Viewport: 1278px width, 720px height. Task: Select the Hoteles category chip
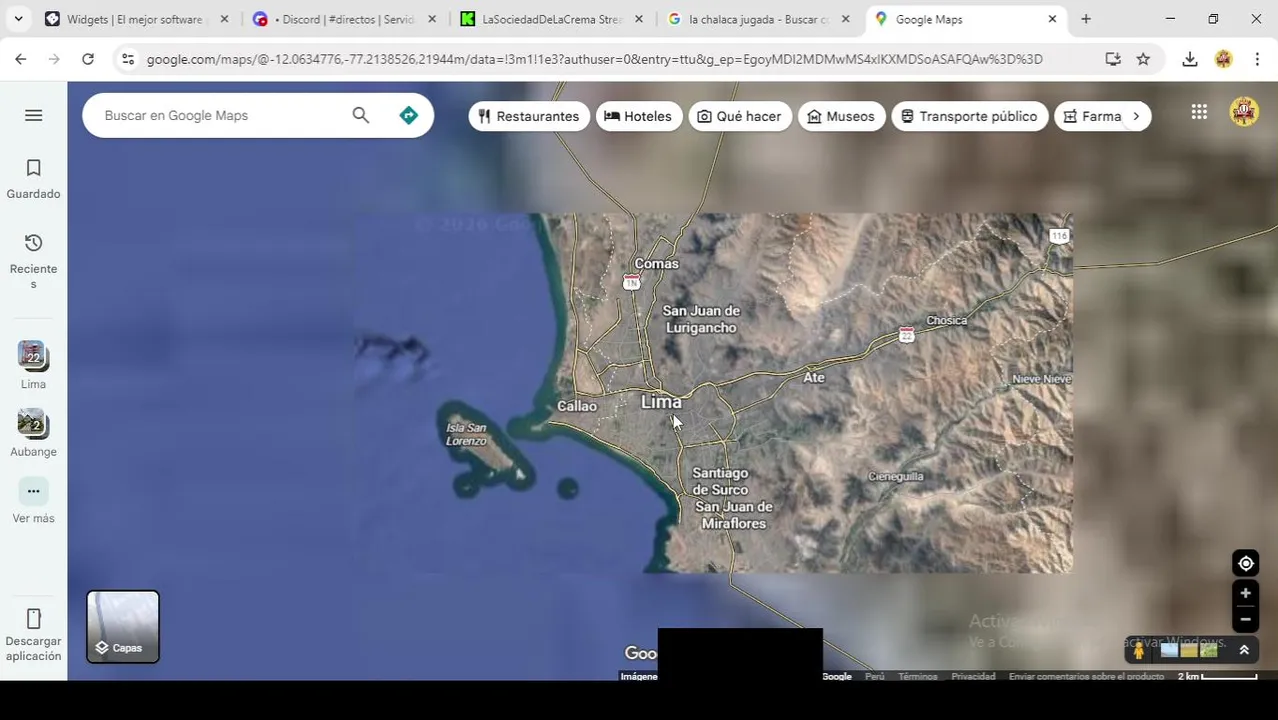tap(639, 116)
